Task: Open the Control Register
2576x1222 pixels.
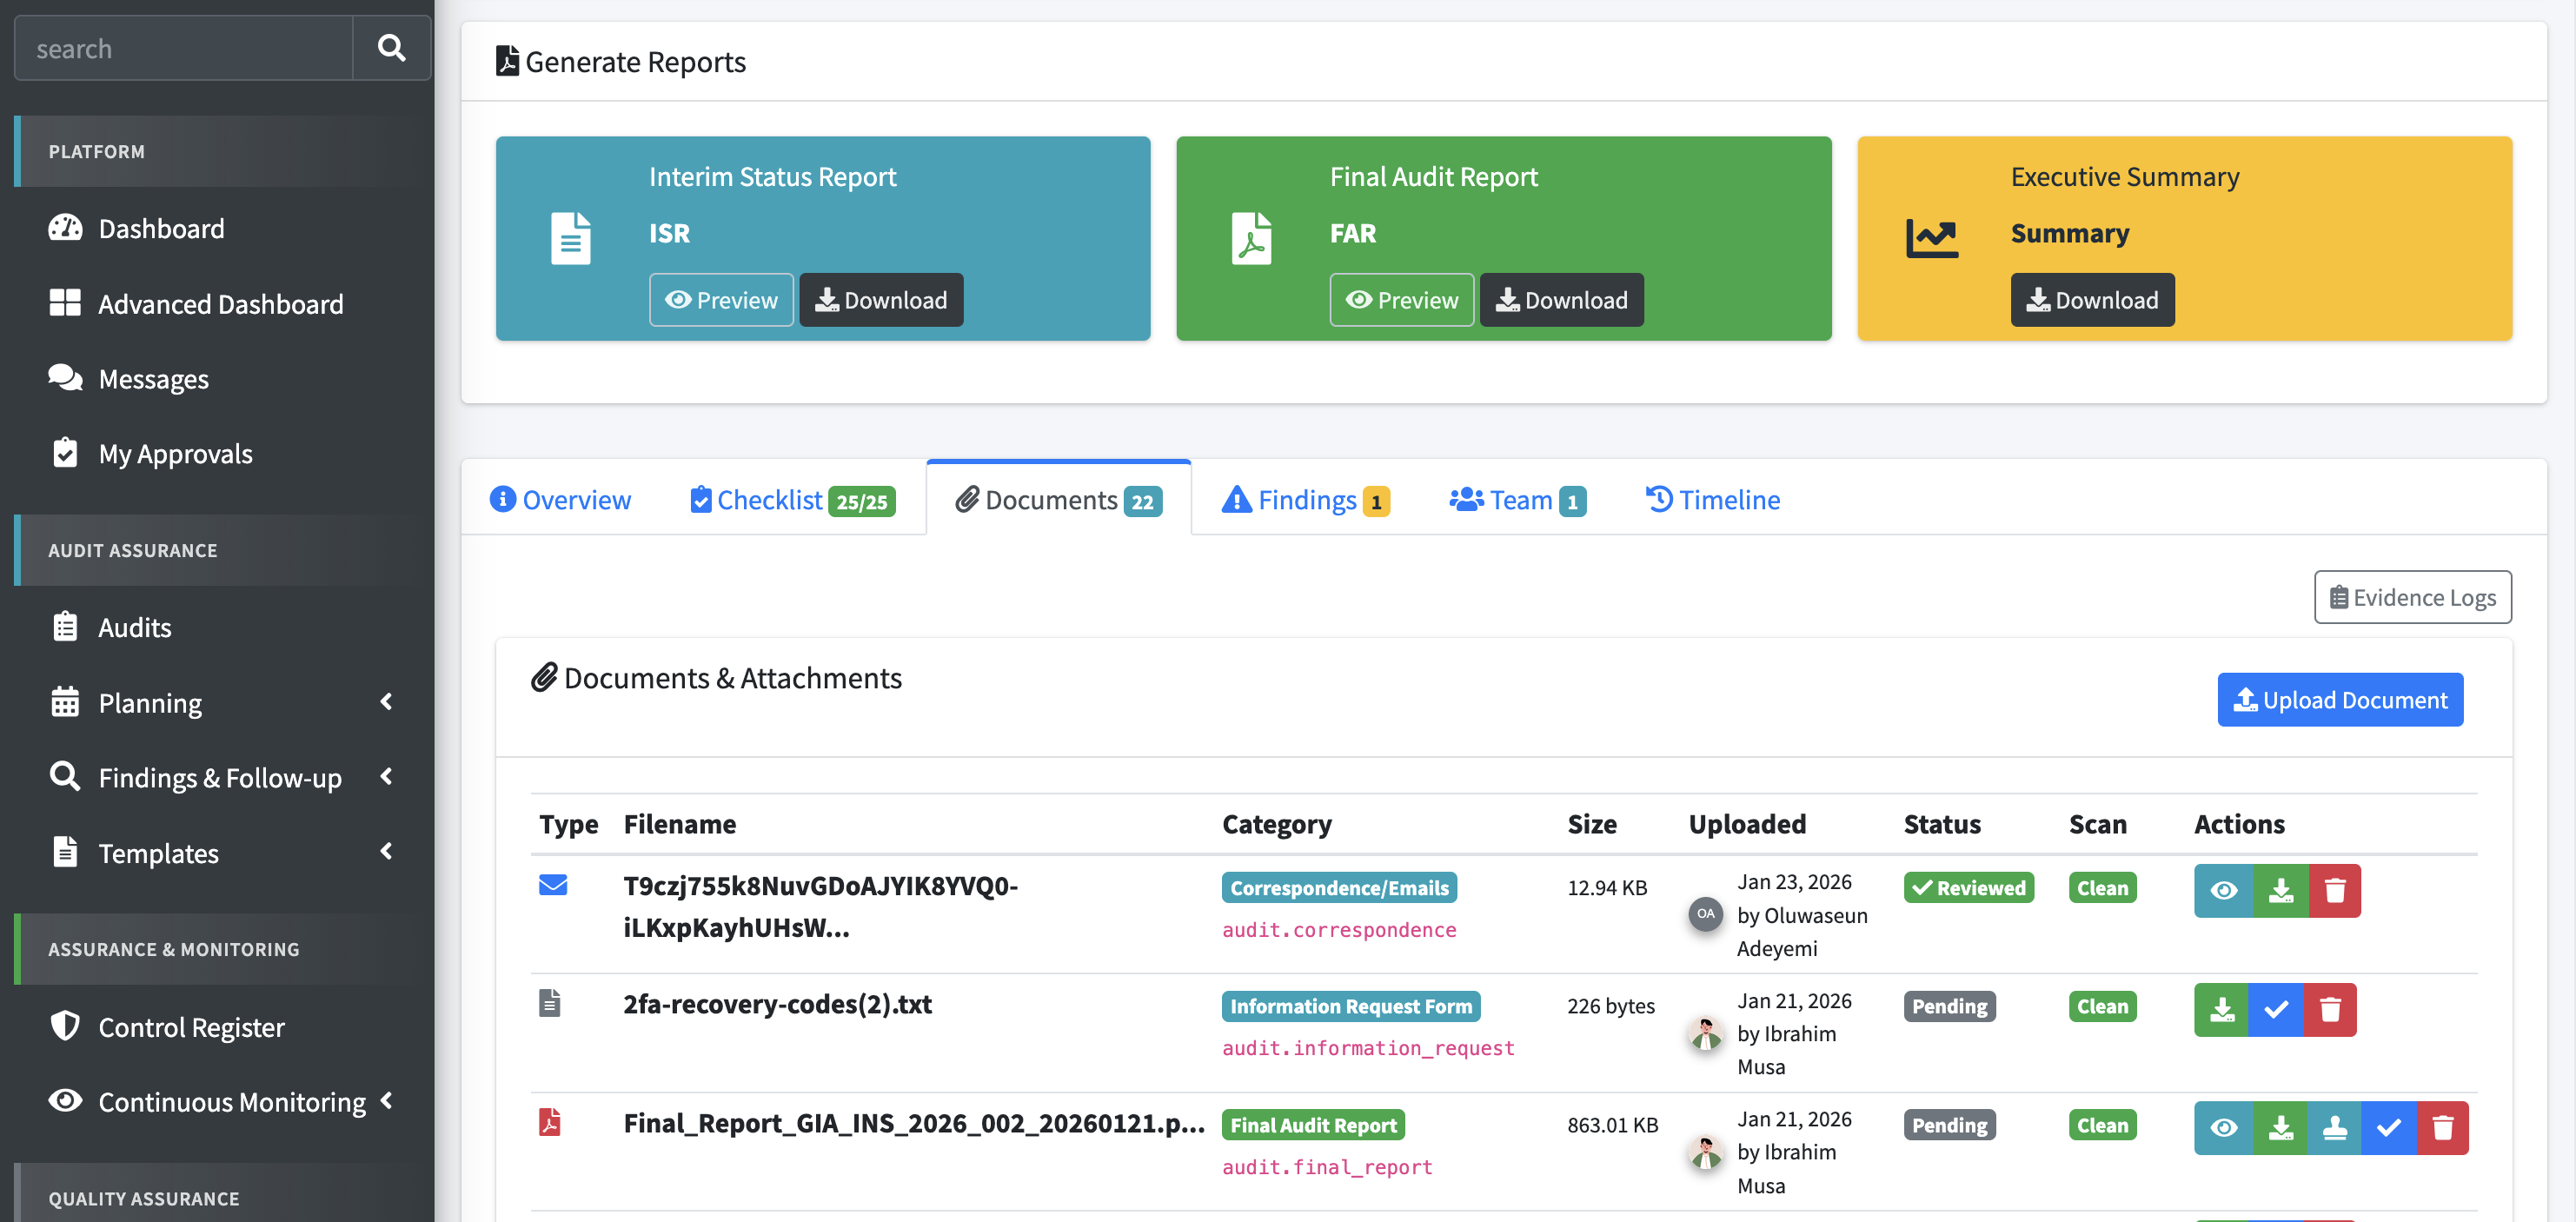Action: pyautogui.click(x=192, y=1027)
